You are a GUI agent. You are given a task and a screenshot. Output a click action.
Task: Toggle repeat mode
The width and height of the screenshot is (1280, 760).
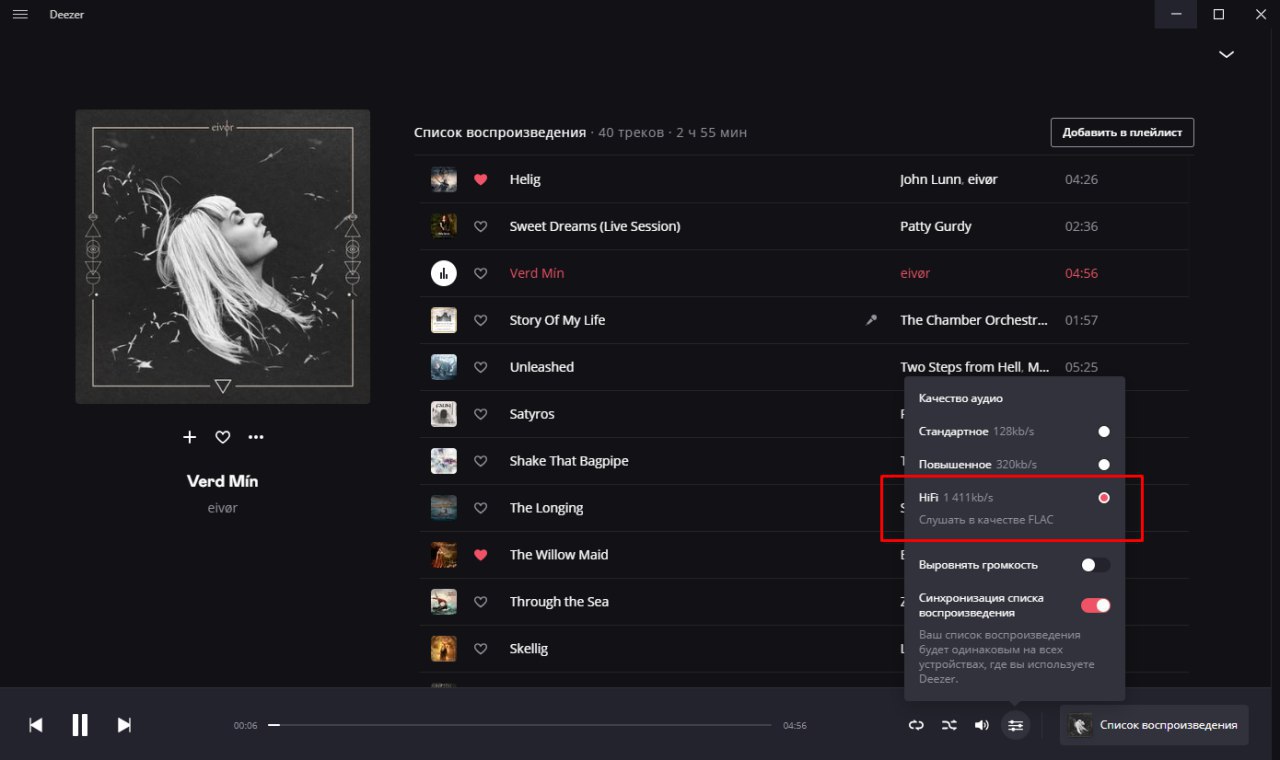tap(916, 725)
